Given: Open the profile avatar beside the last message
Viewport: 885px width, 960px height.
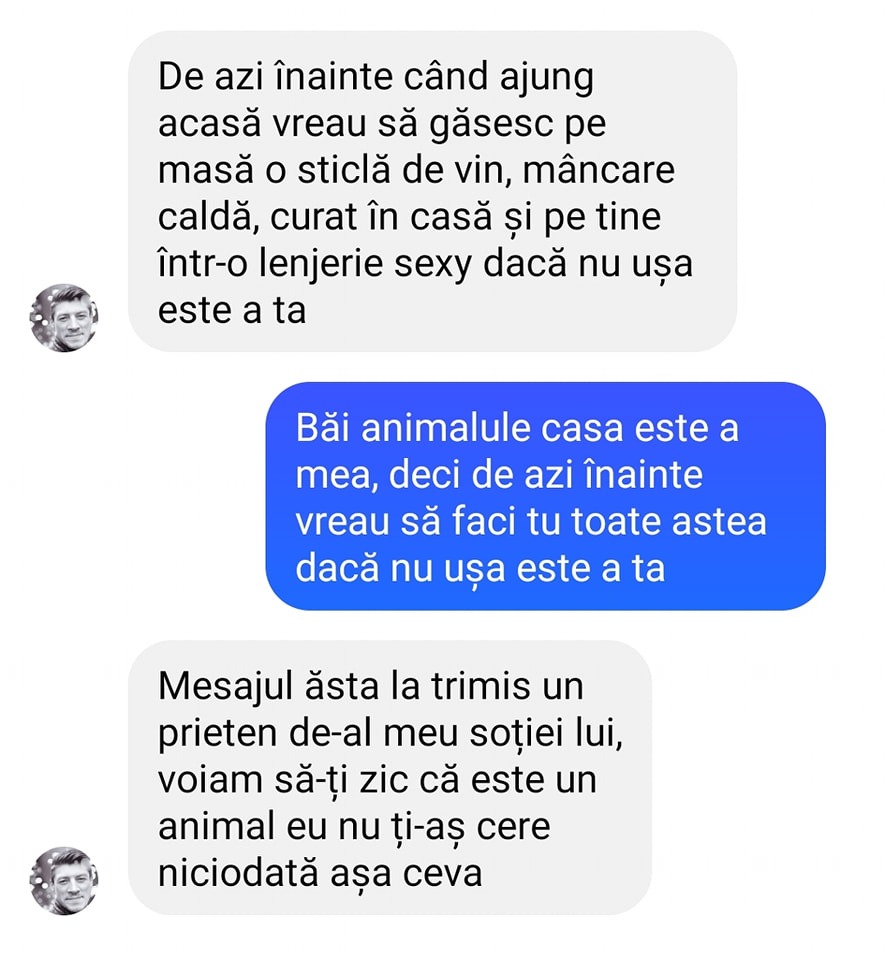Looking at the screenshot, I should [x=64, y=881].
